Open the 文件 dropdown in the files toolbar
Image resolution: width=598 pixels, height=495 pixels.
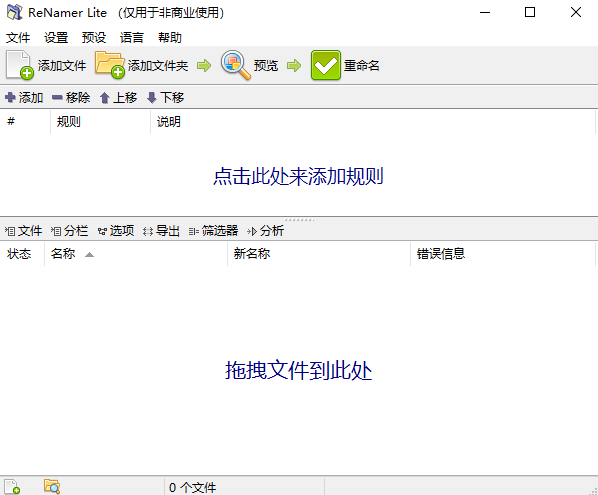pyautogui.click(x=23, y=231)
